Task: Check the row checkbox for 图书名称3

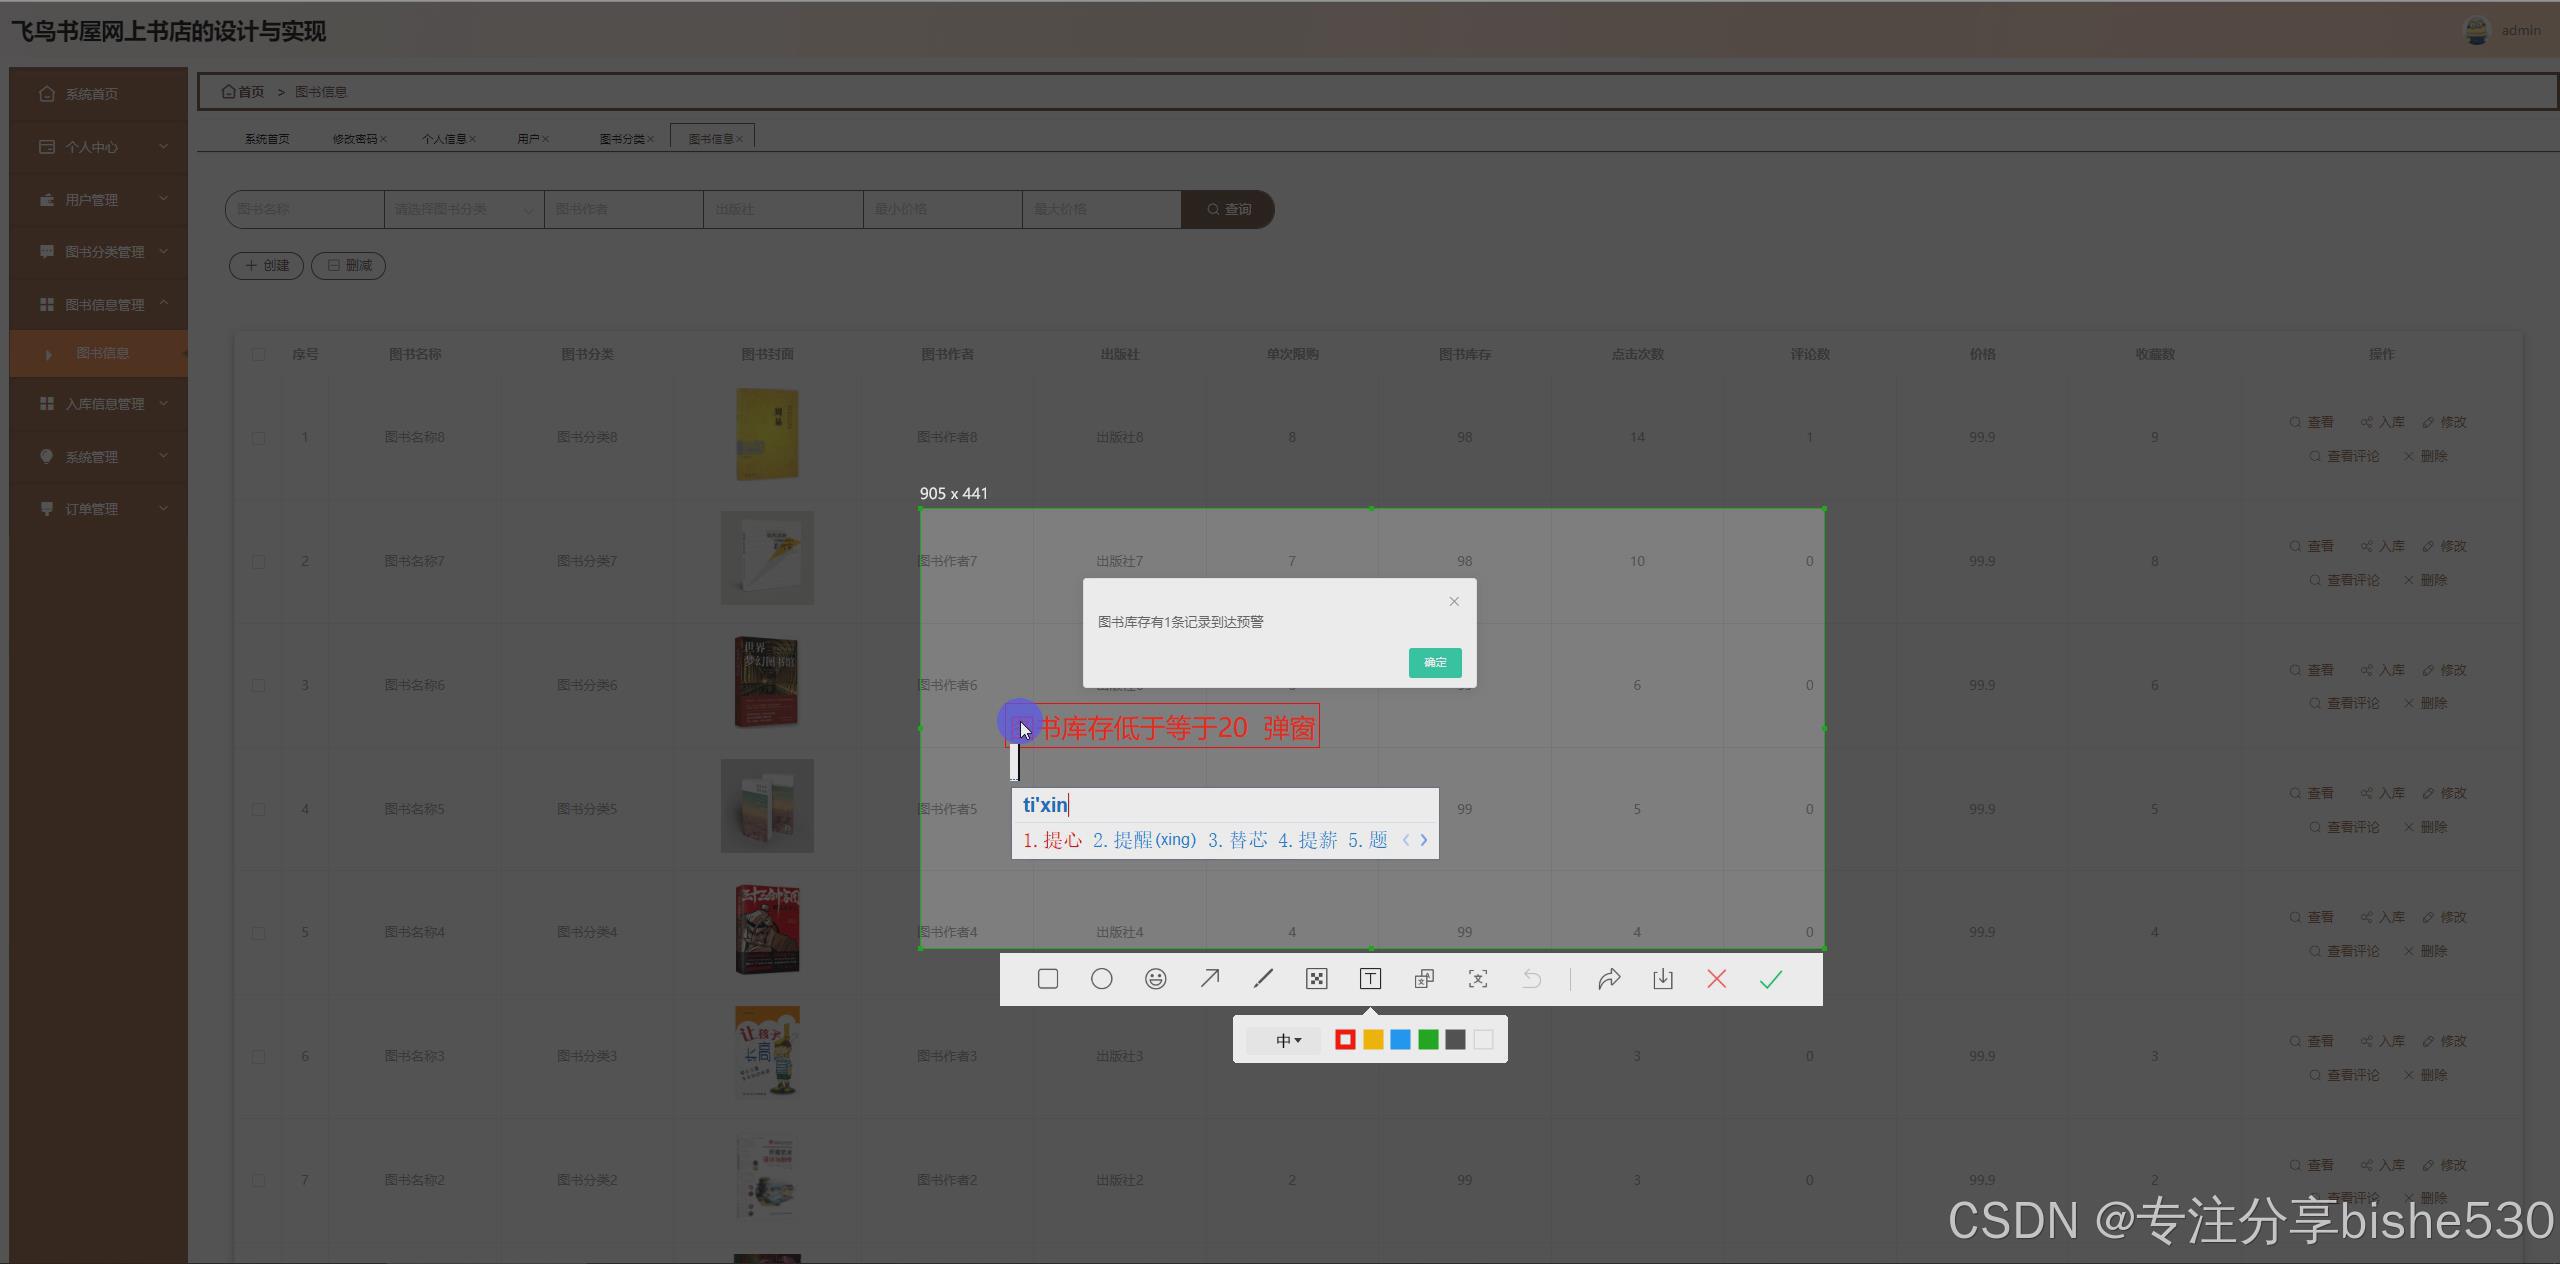Action: pos(259,1056)
